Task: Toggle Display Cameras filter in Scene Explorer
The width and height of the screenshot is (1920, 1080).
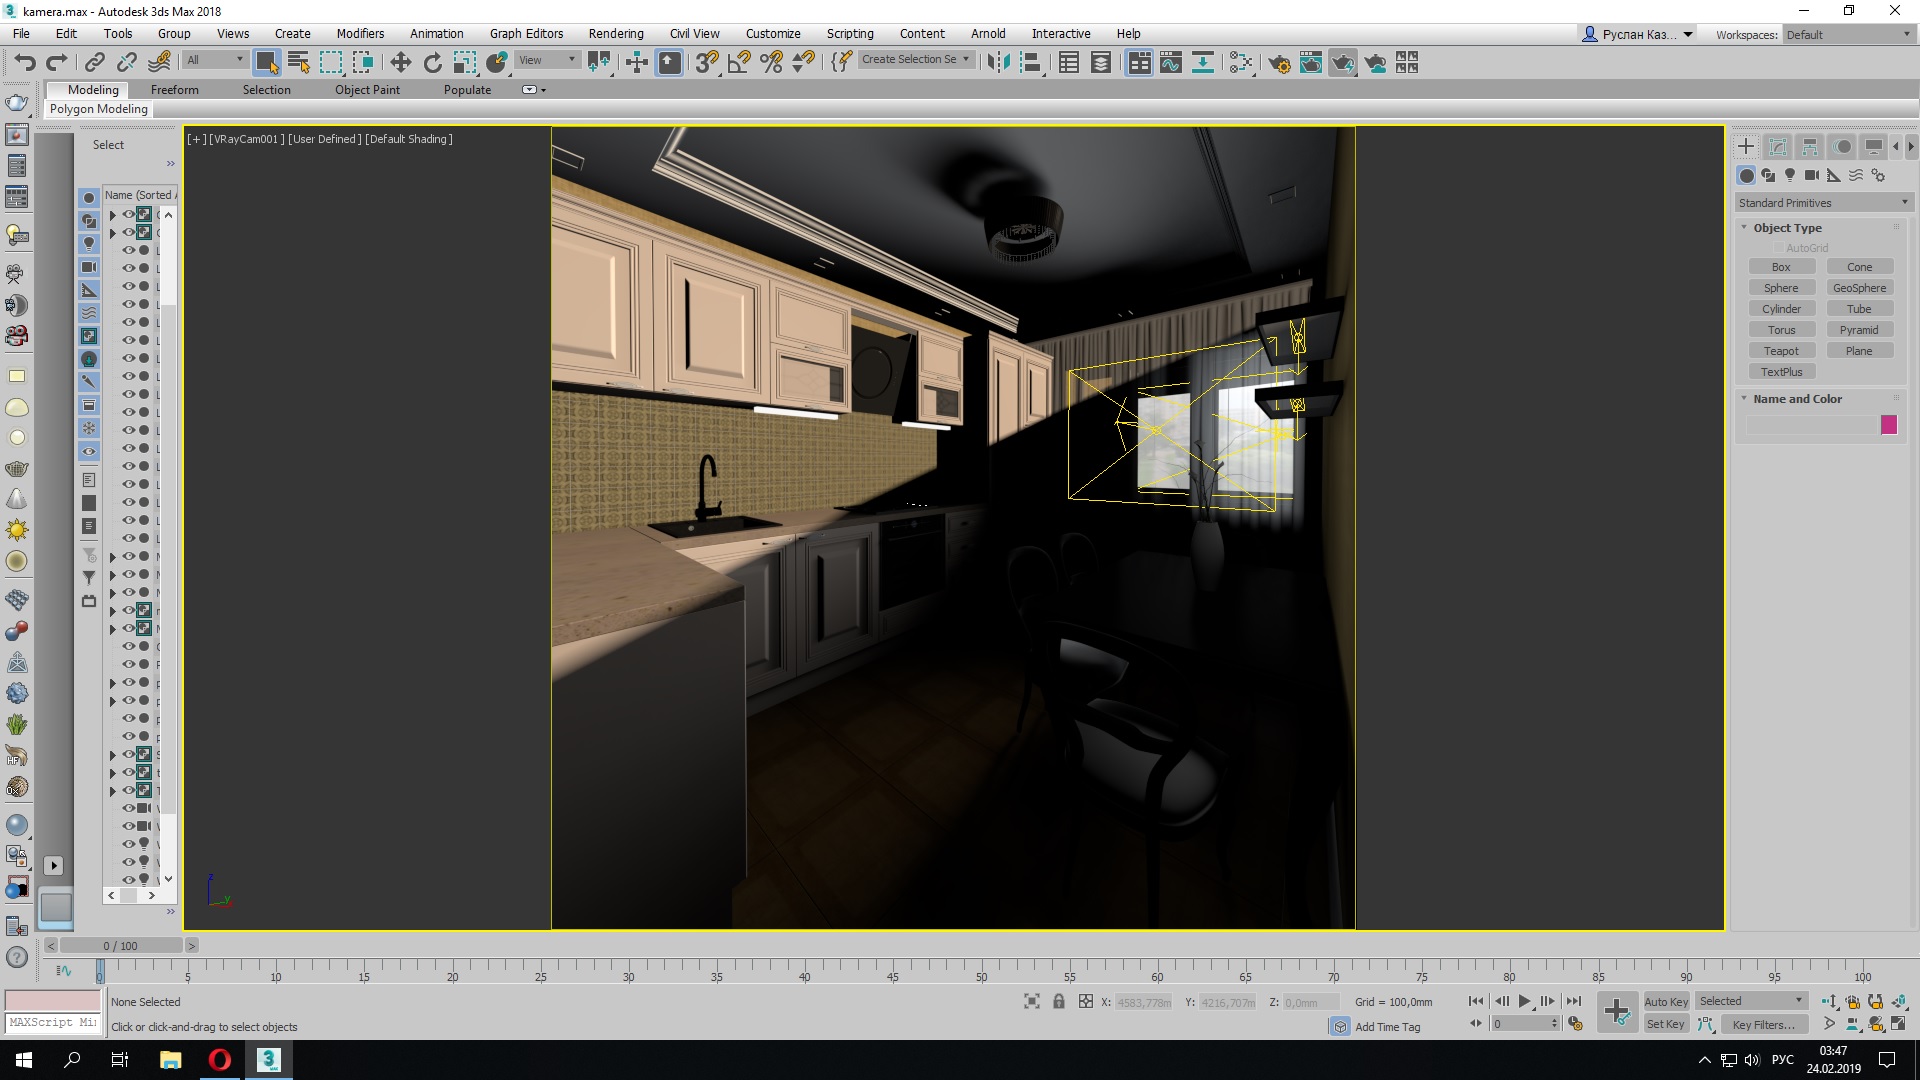Action: pos(89,267)
